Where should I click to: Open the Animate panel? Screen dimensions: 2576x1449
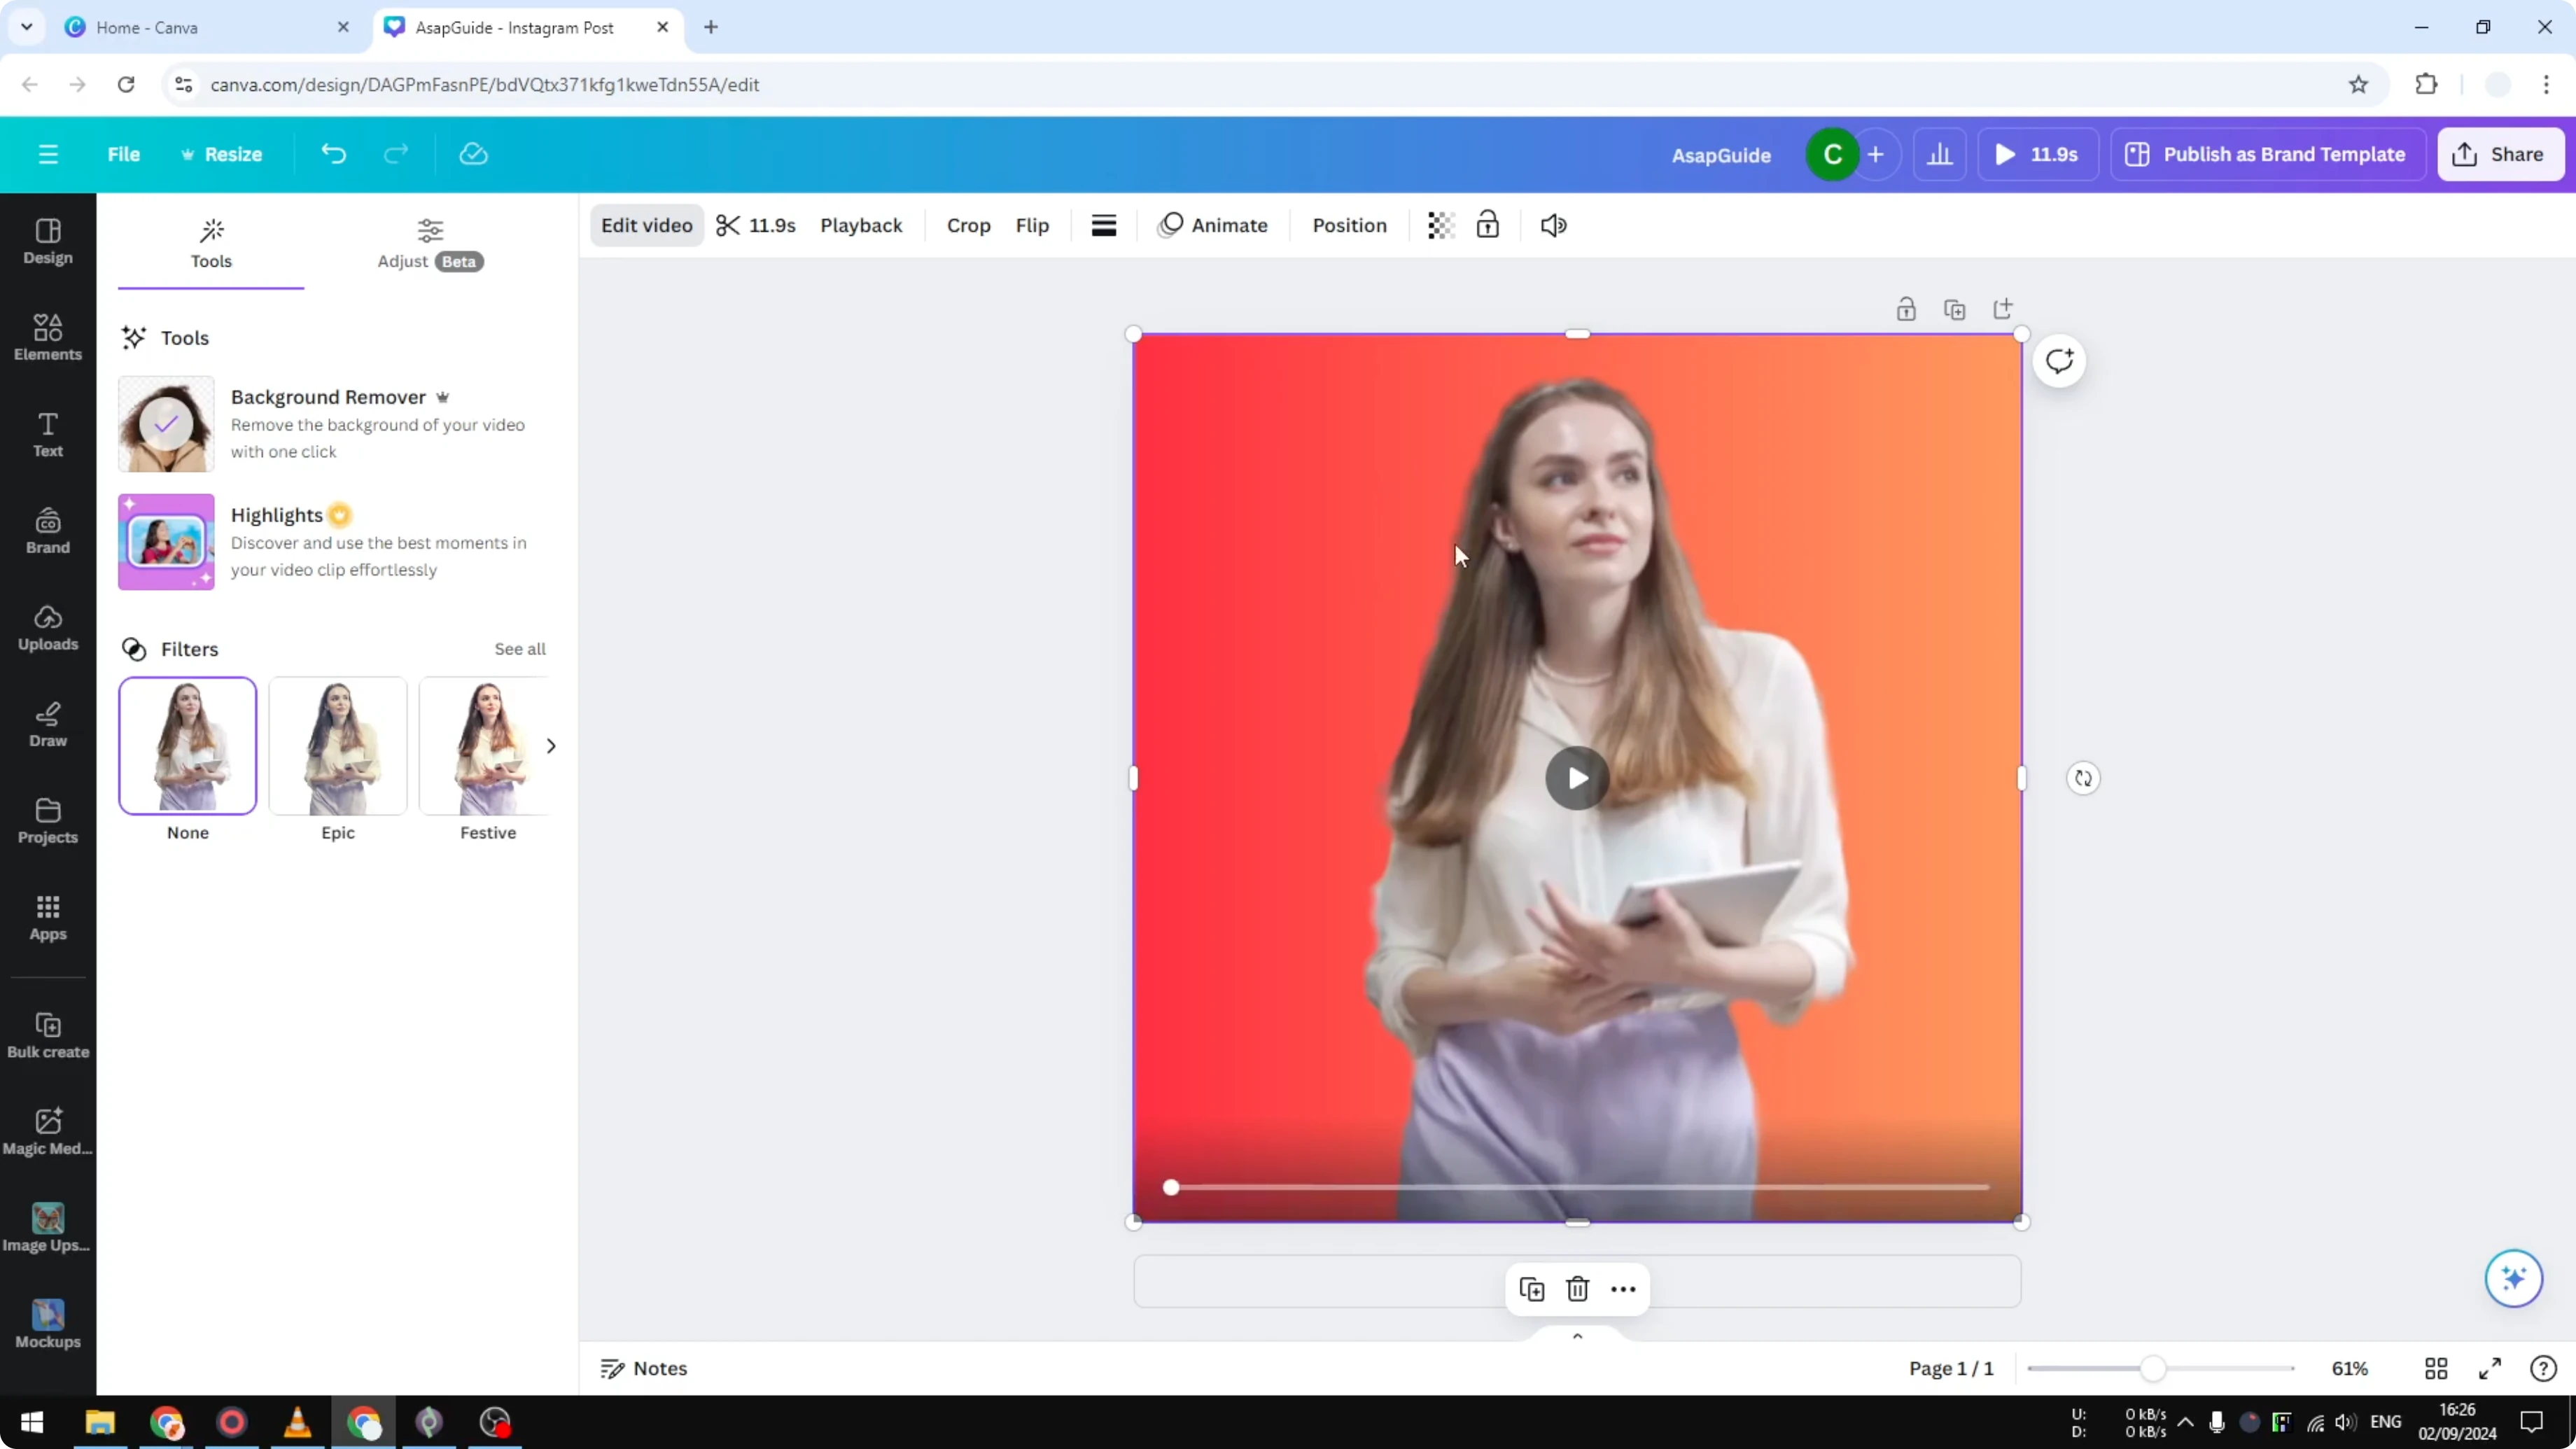tap(1212, 225)
